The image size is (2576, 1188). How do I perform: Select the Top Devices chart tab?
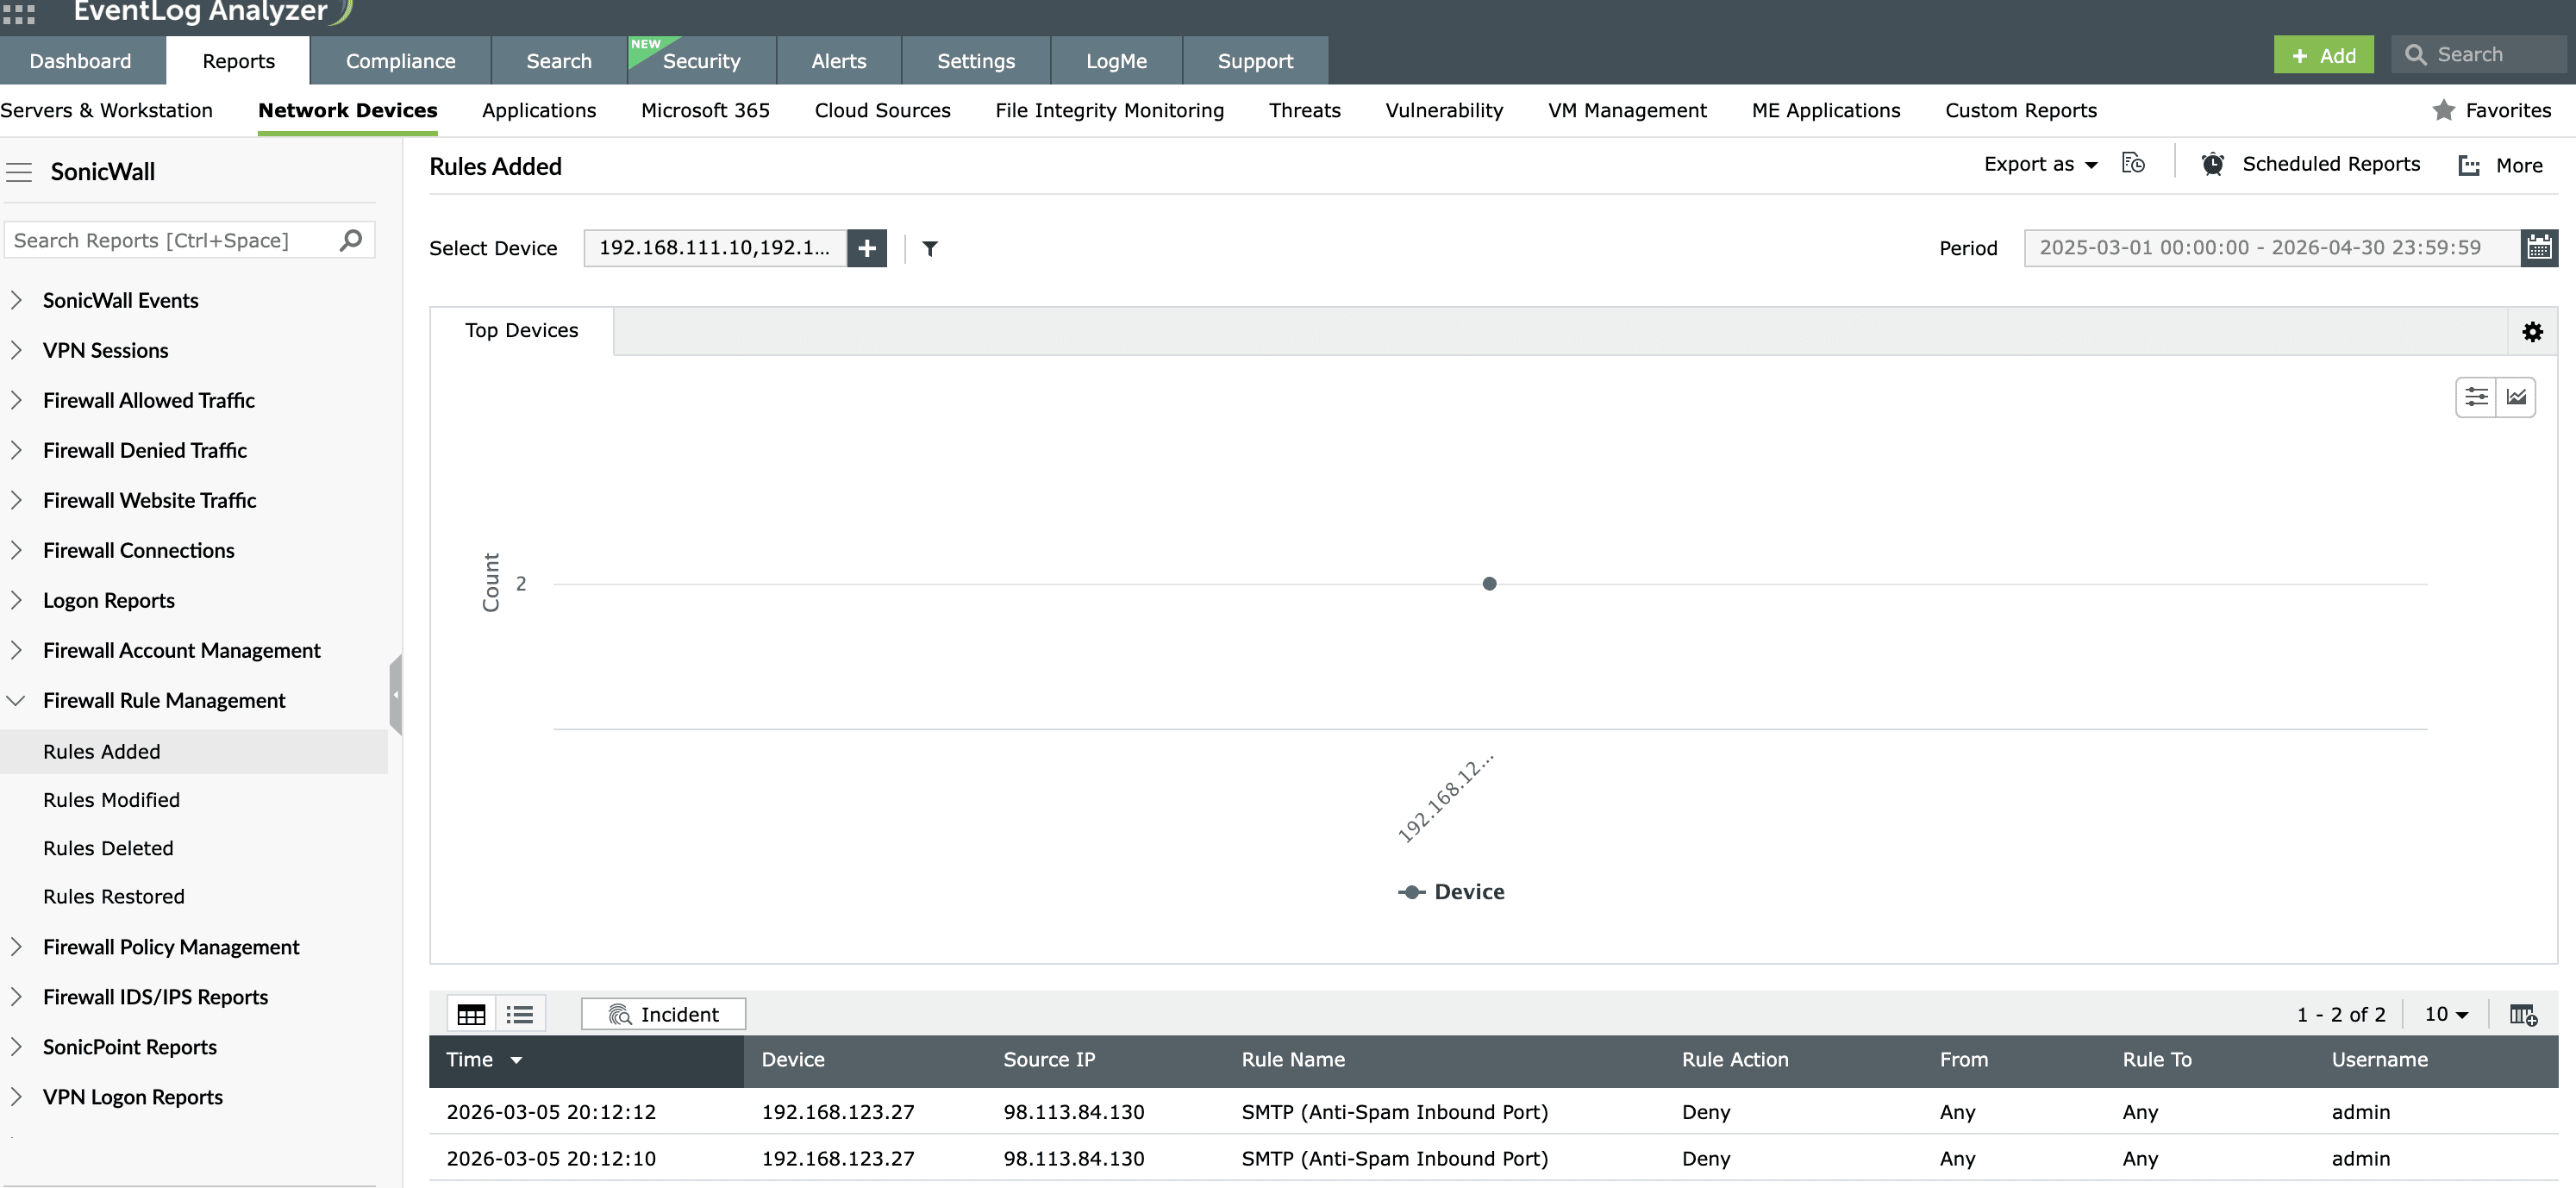521,330
